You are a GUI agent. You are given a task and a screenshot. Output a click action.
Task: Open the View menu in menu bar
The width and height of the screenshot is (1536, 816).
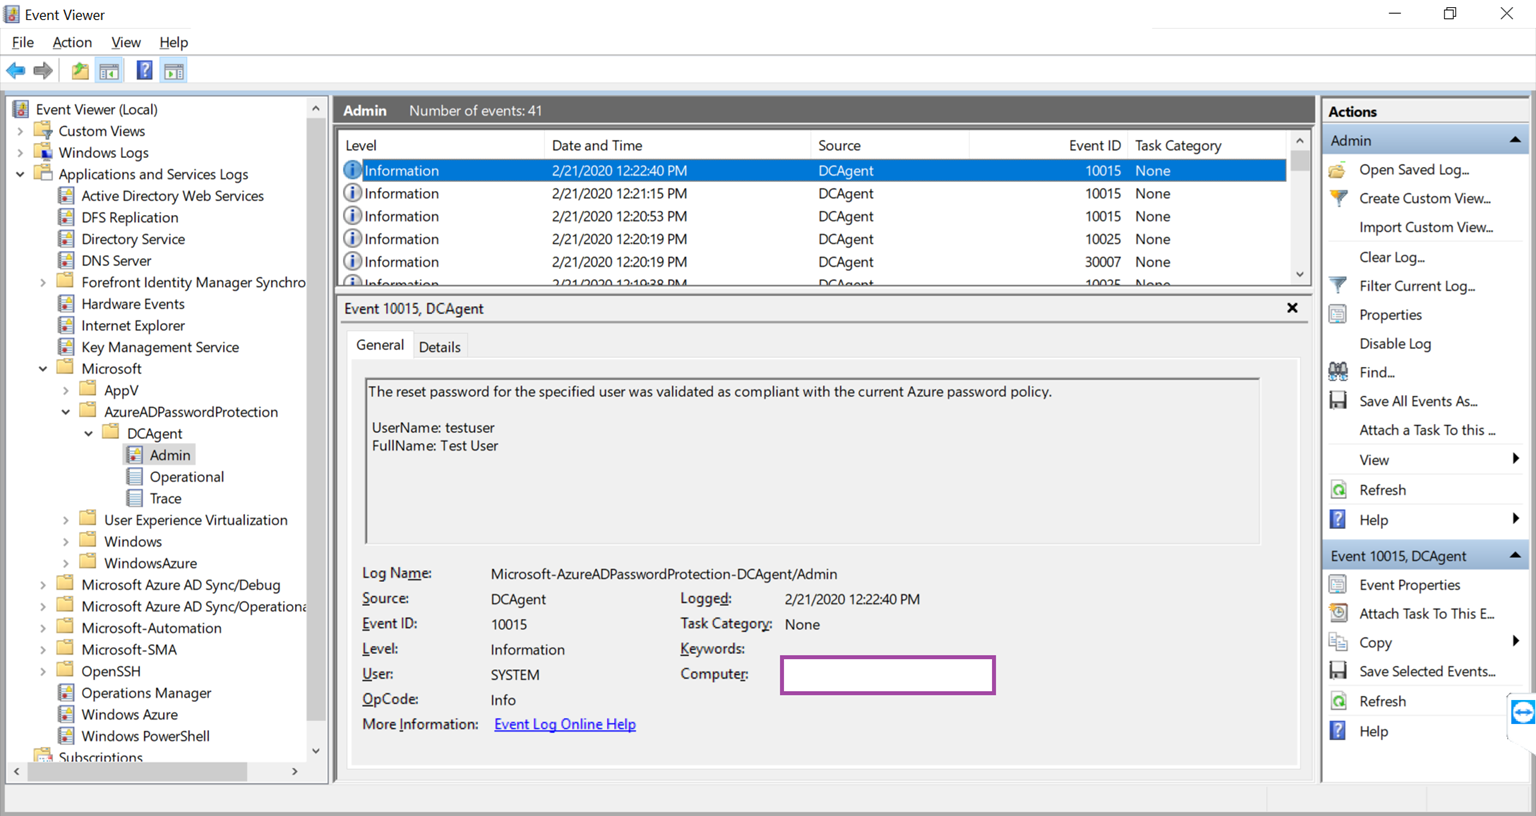pos(125,42)
